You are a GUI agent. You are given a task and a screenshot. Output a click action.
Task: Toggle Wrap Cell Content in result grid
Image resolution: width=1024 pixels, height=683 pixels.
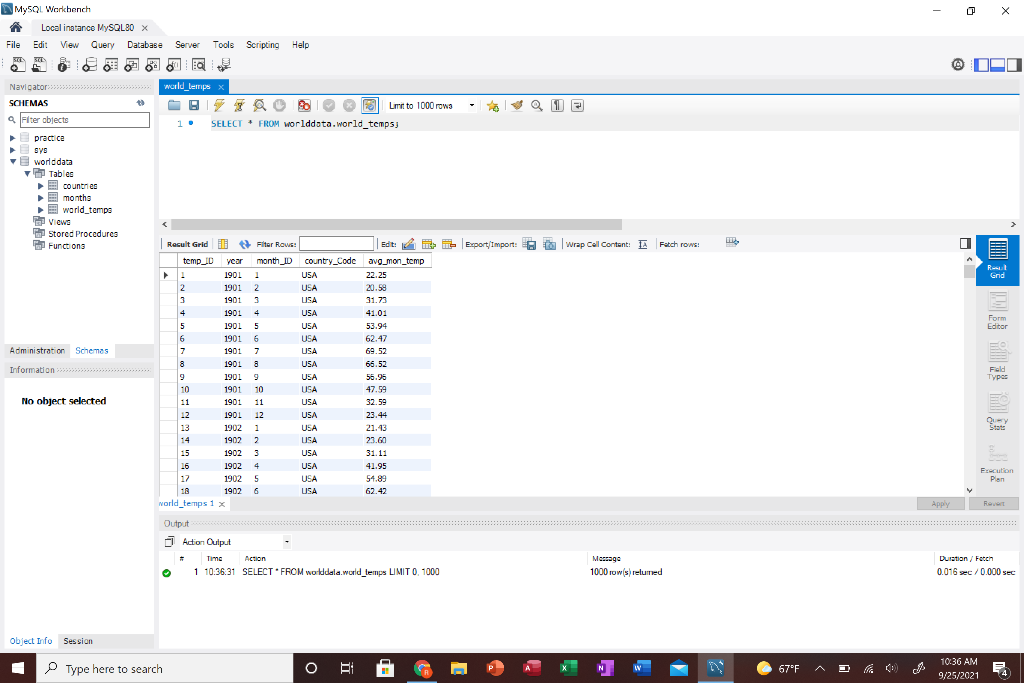pos(644,243)
